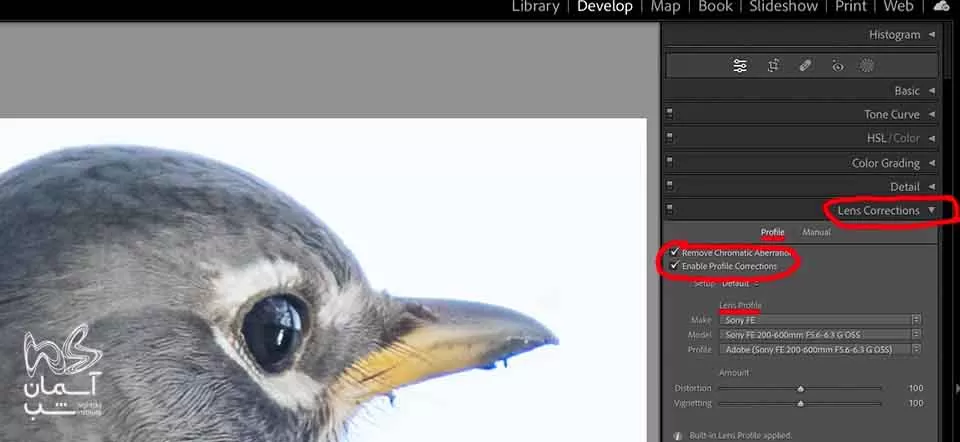Open the Map module
Image resolution: width=960 pixels, height=442 pixels.
[x=665, y=7]
